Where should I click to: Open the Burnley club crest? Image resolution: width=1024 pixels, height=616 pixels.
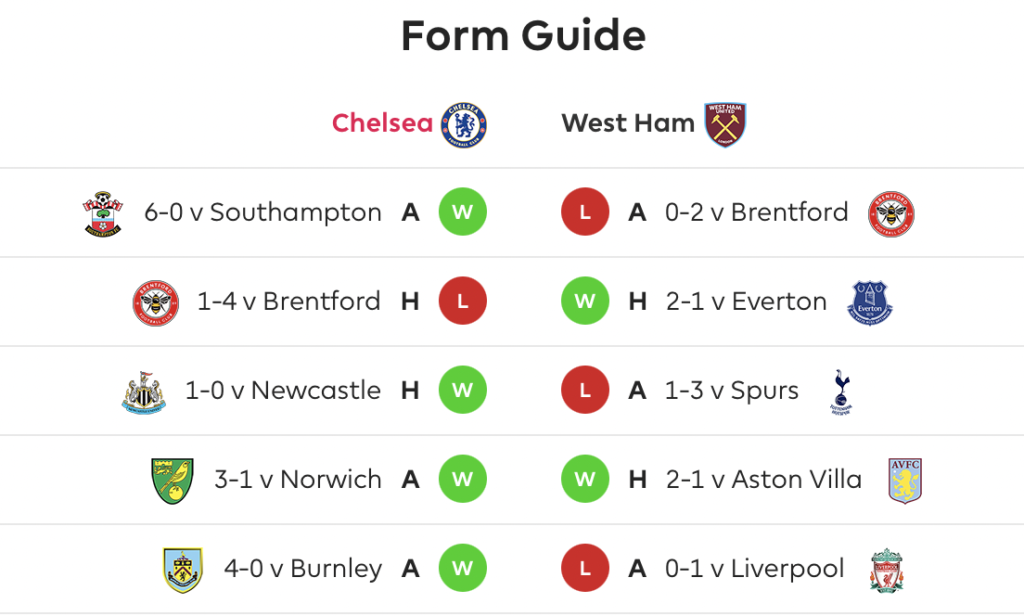click(183, 570)
